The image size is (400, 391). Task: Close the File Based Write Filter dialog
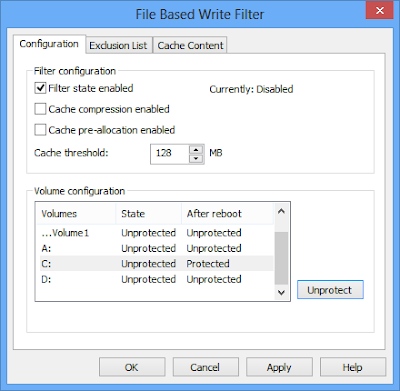click(x=379, y=10)
